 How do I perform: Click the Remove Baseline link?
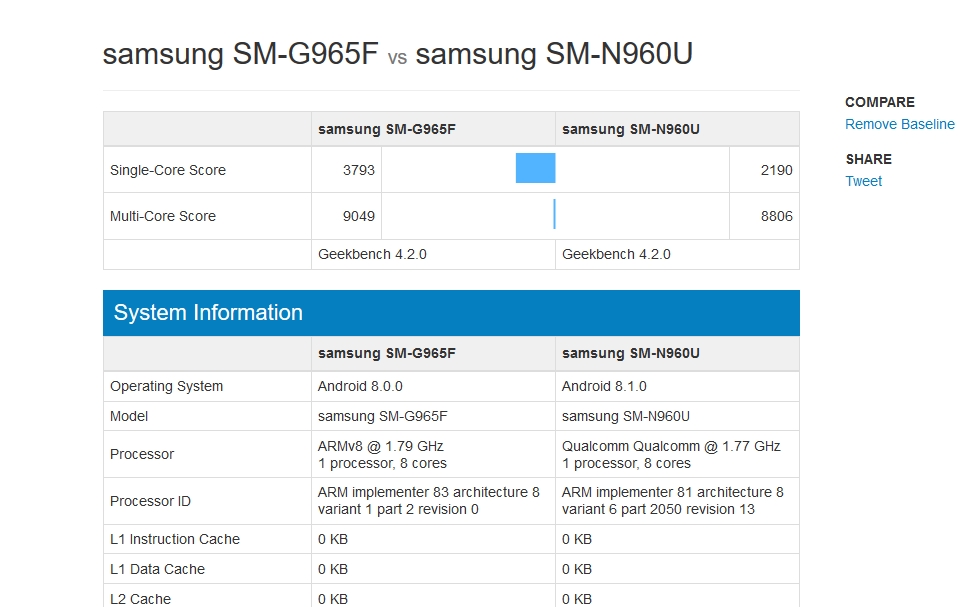point(900,124)
